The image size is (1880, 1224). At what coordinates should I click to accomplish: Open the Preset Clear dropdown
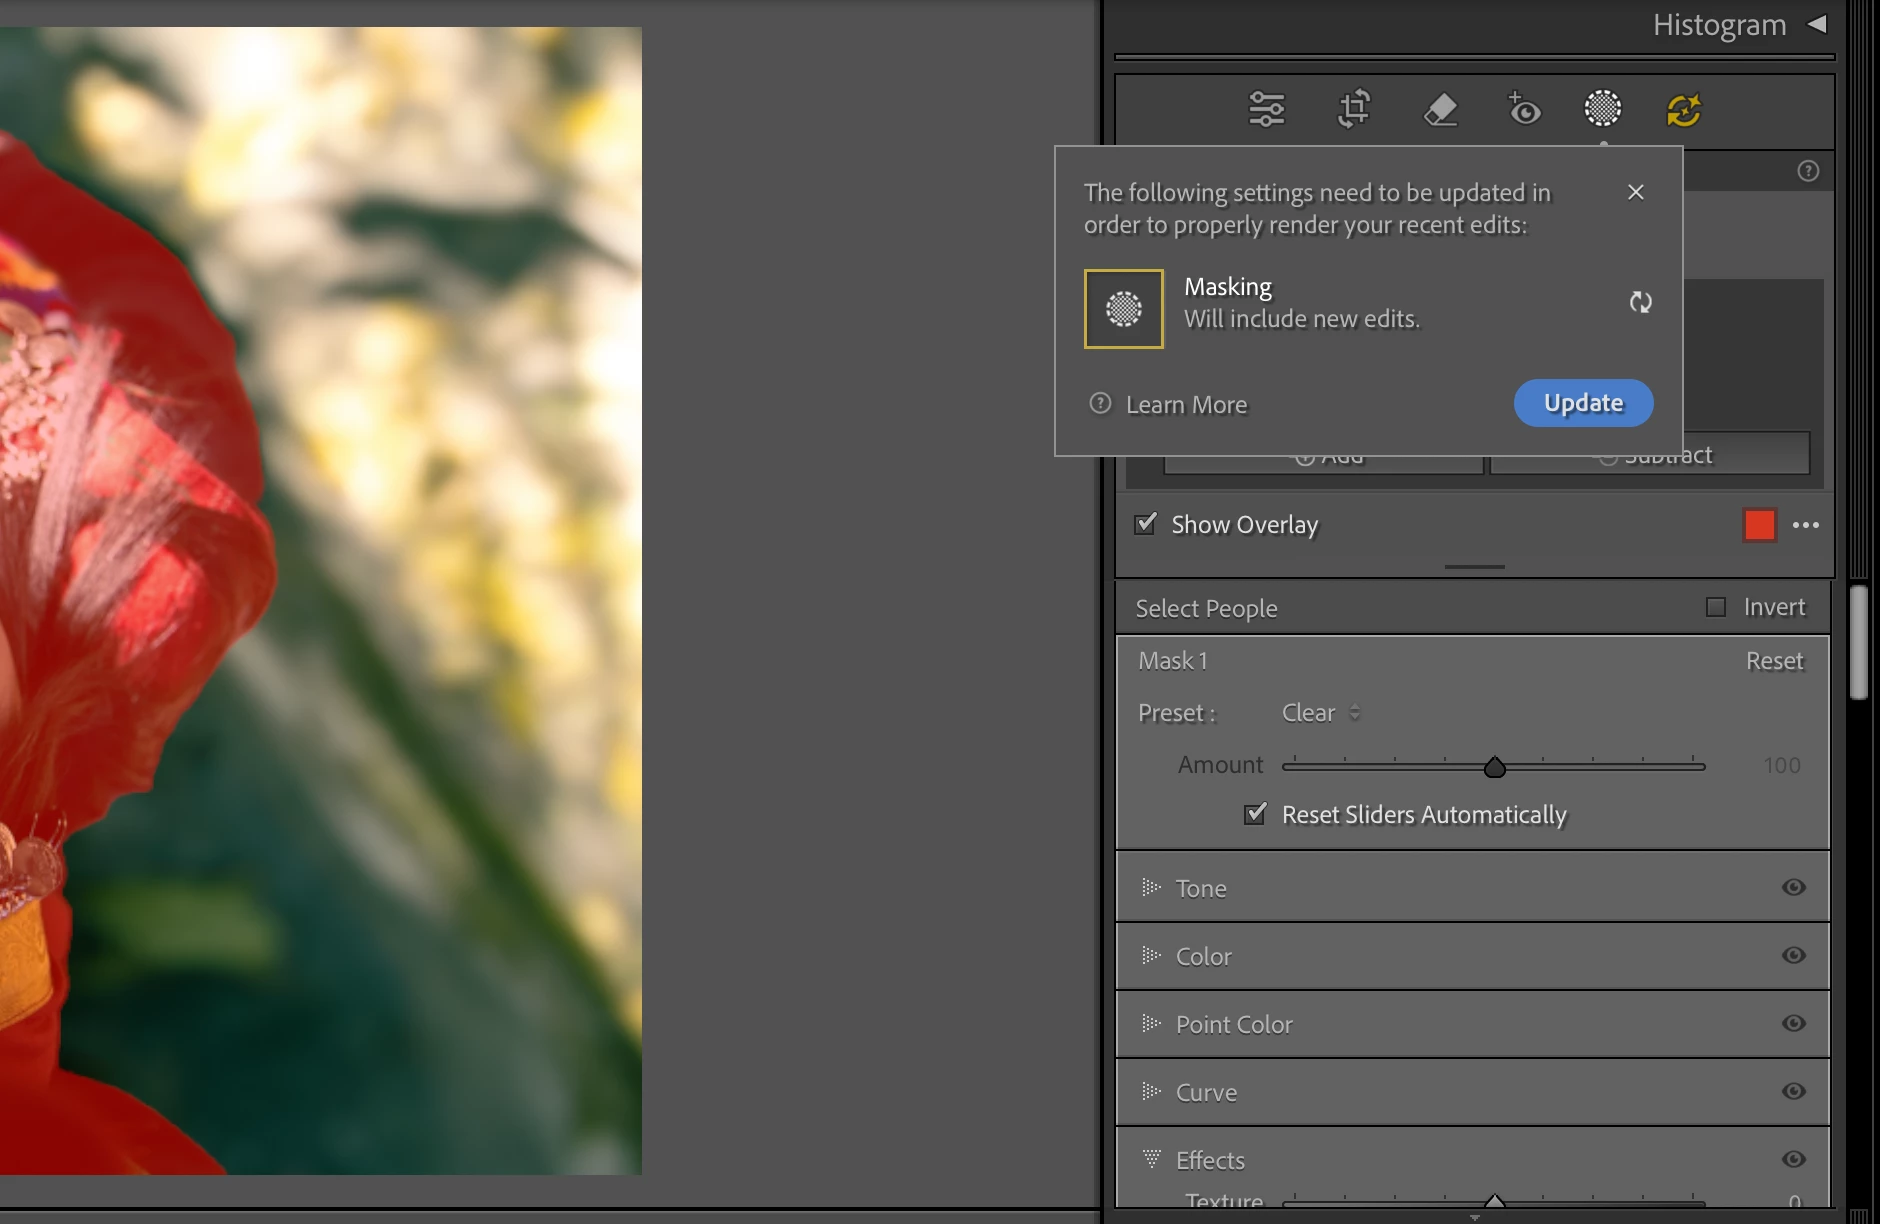click(1321, 713)
